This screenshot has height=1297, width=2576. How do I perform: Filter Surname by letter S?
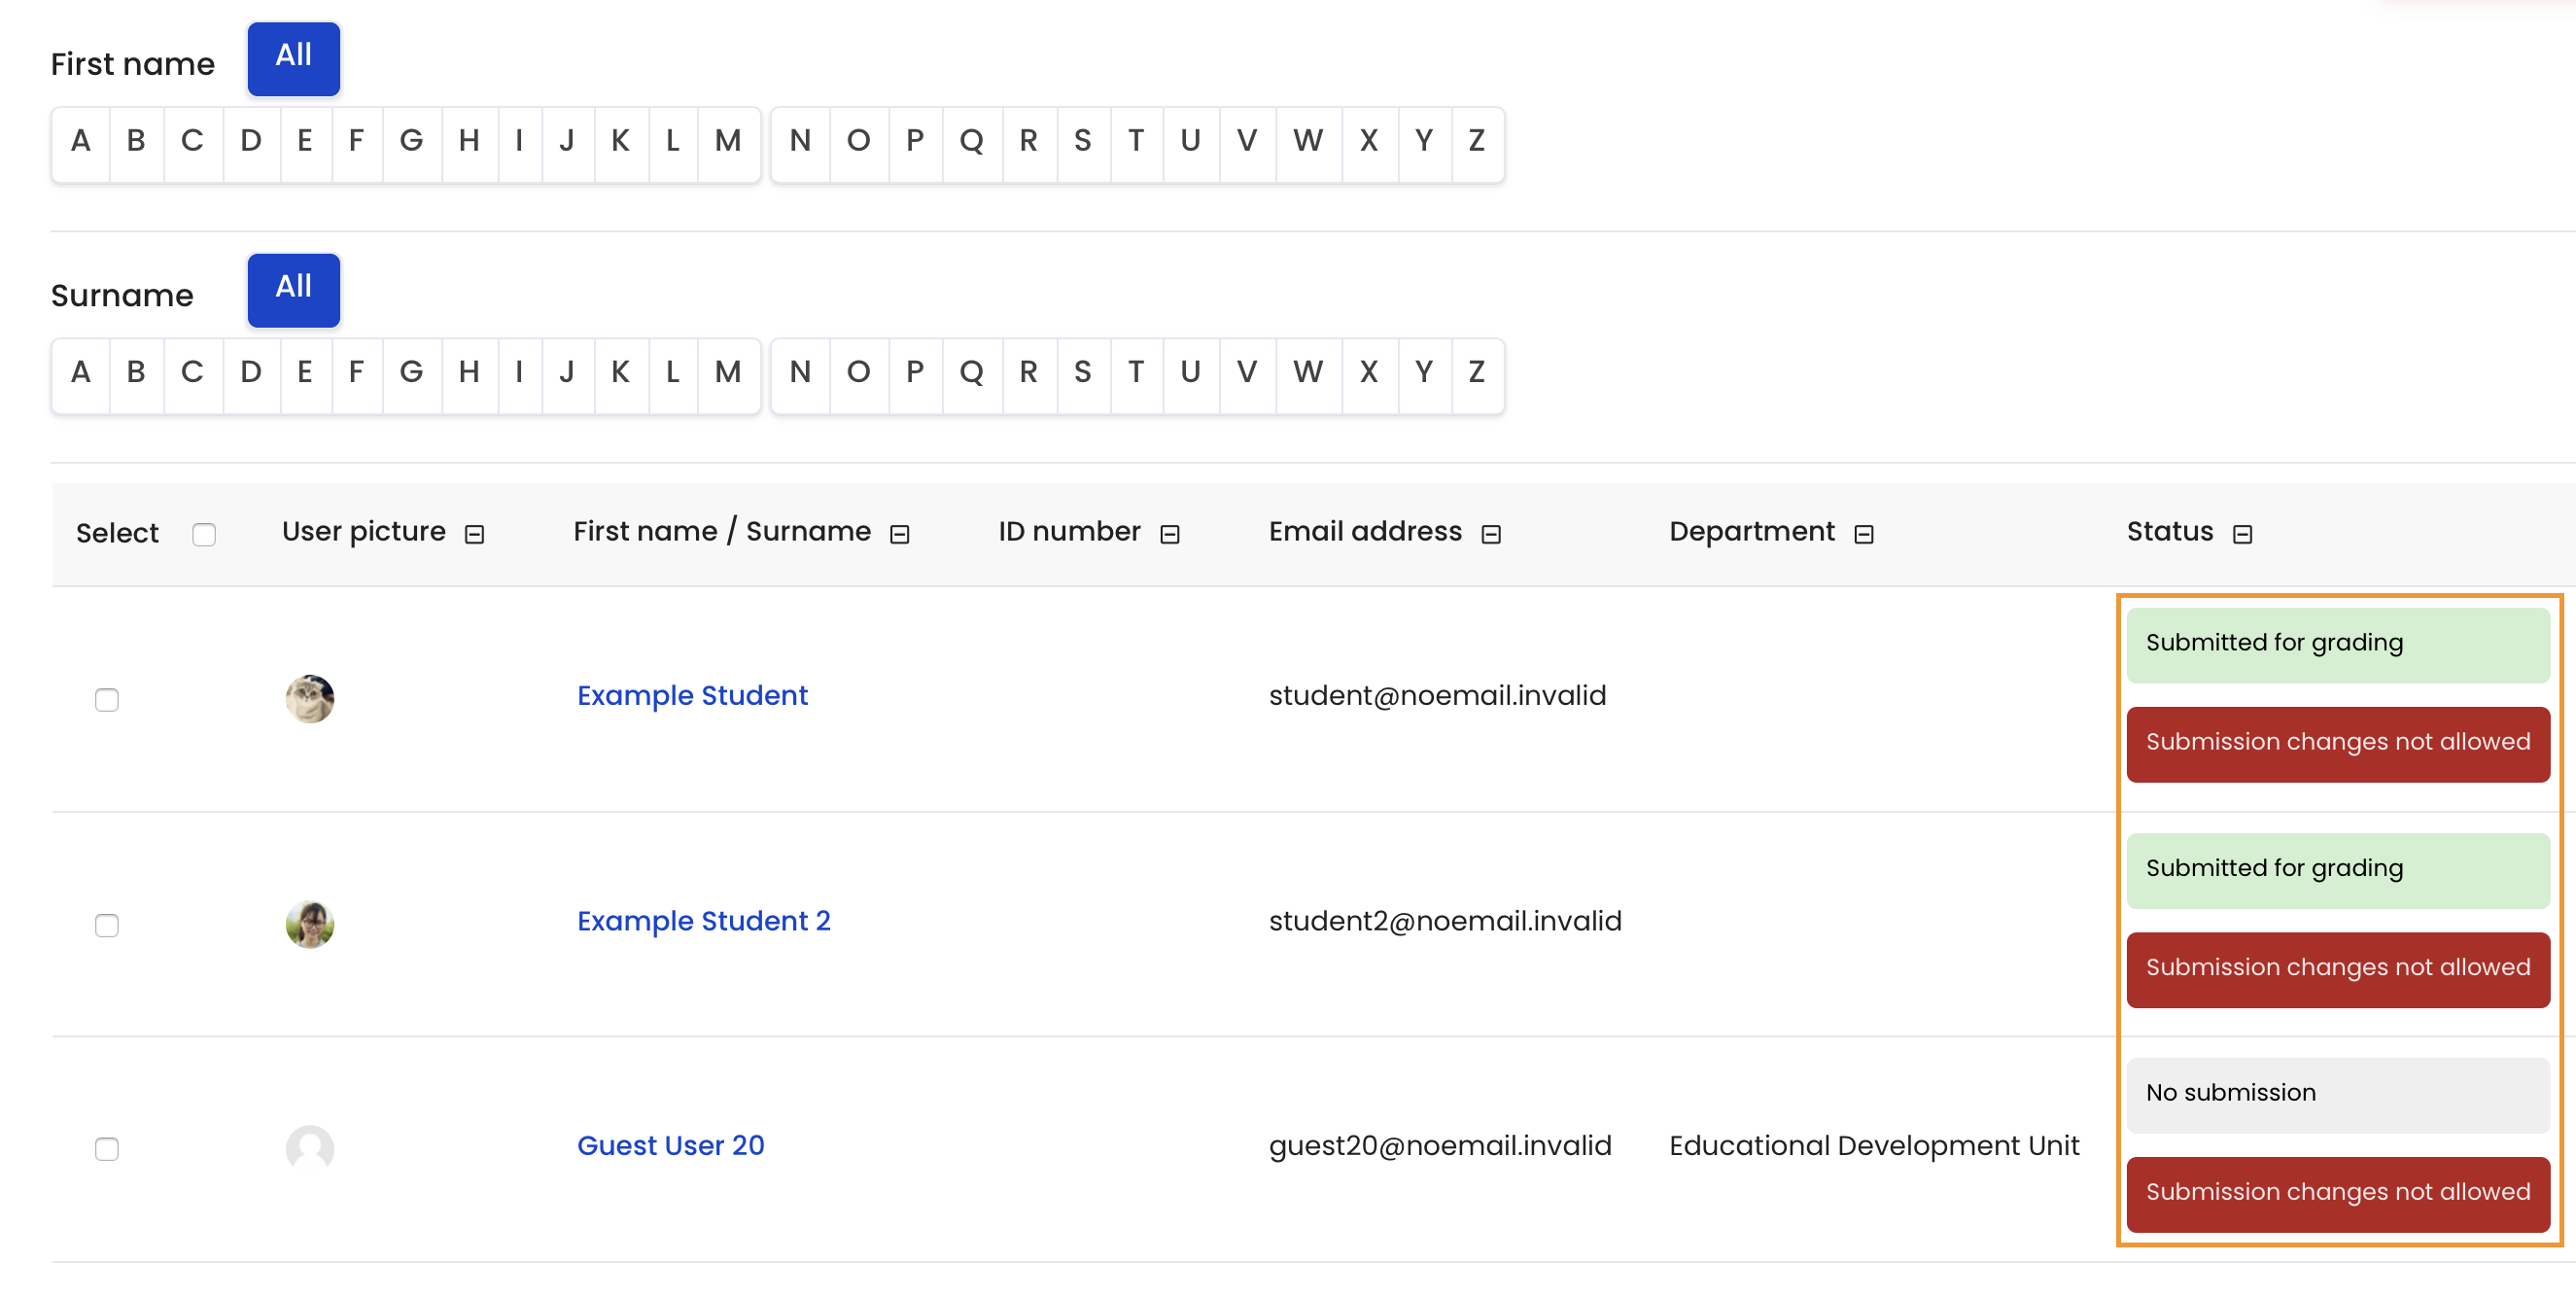pos(1083,375)
